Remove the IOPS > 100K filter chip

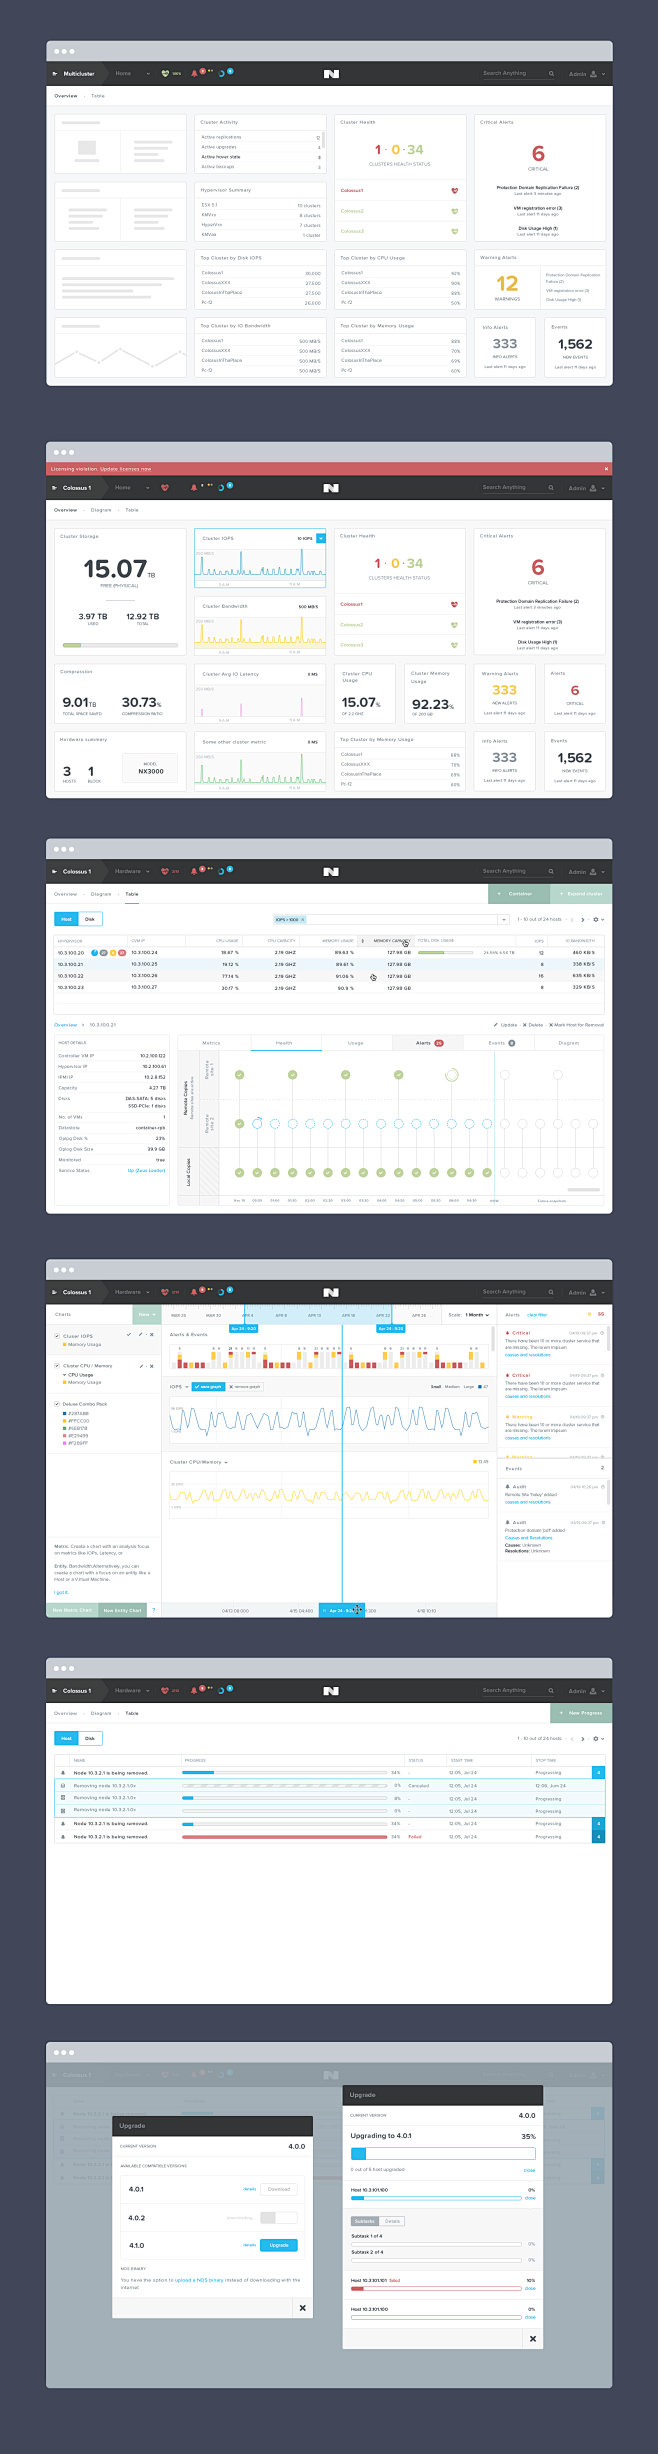pyautogui.click(x=303, y=919)
